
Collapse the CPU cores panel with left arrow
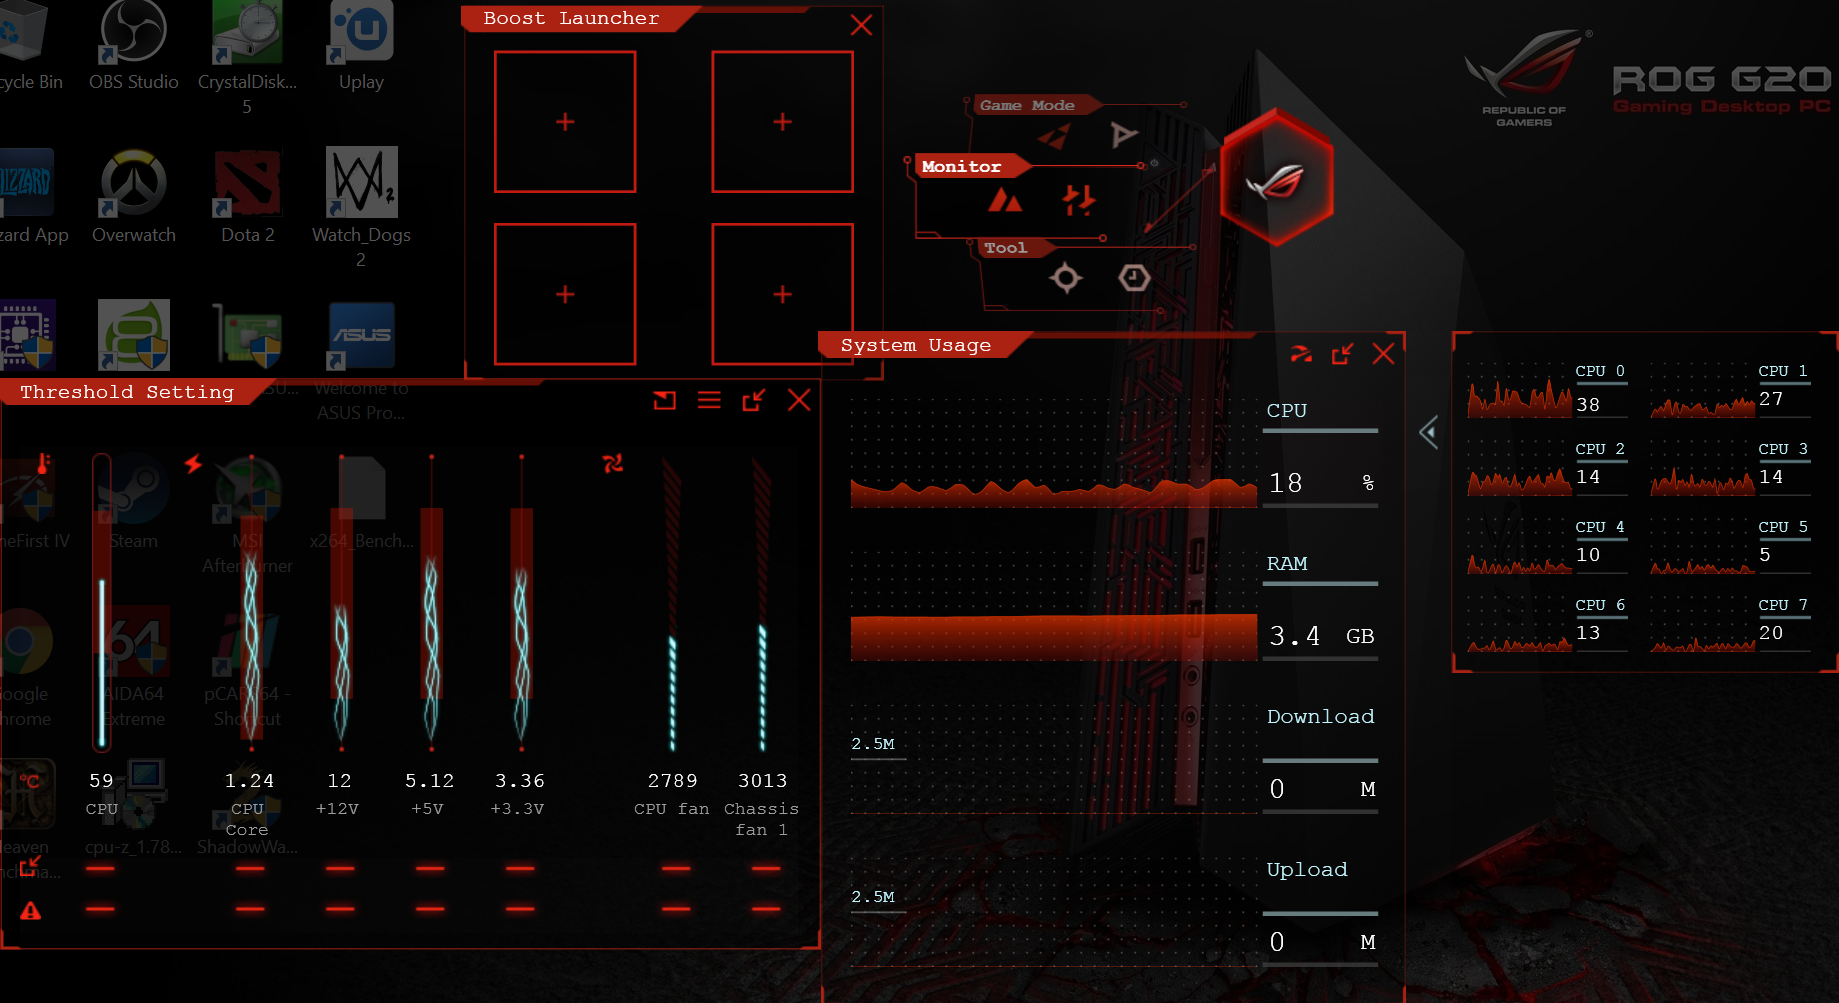click(1429, 432)
